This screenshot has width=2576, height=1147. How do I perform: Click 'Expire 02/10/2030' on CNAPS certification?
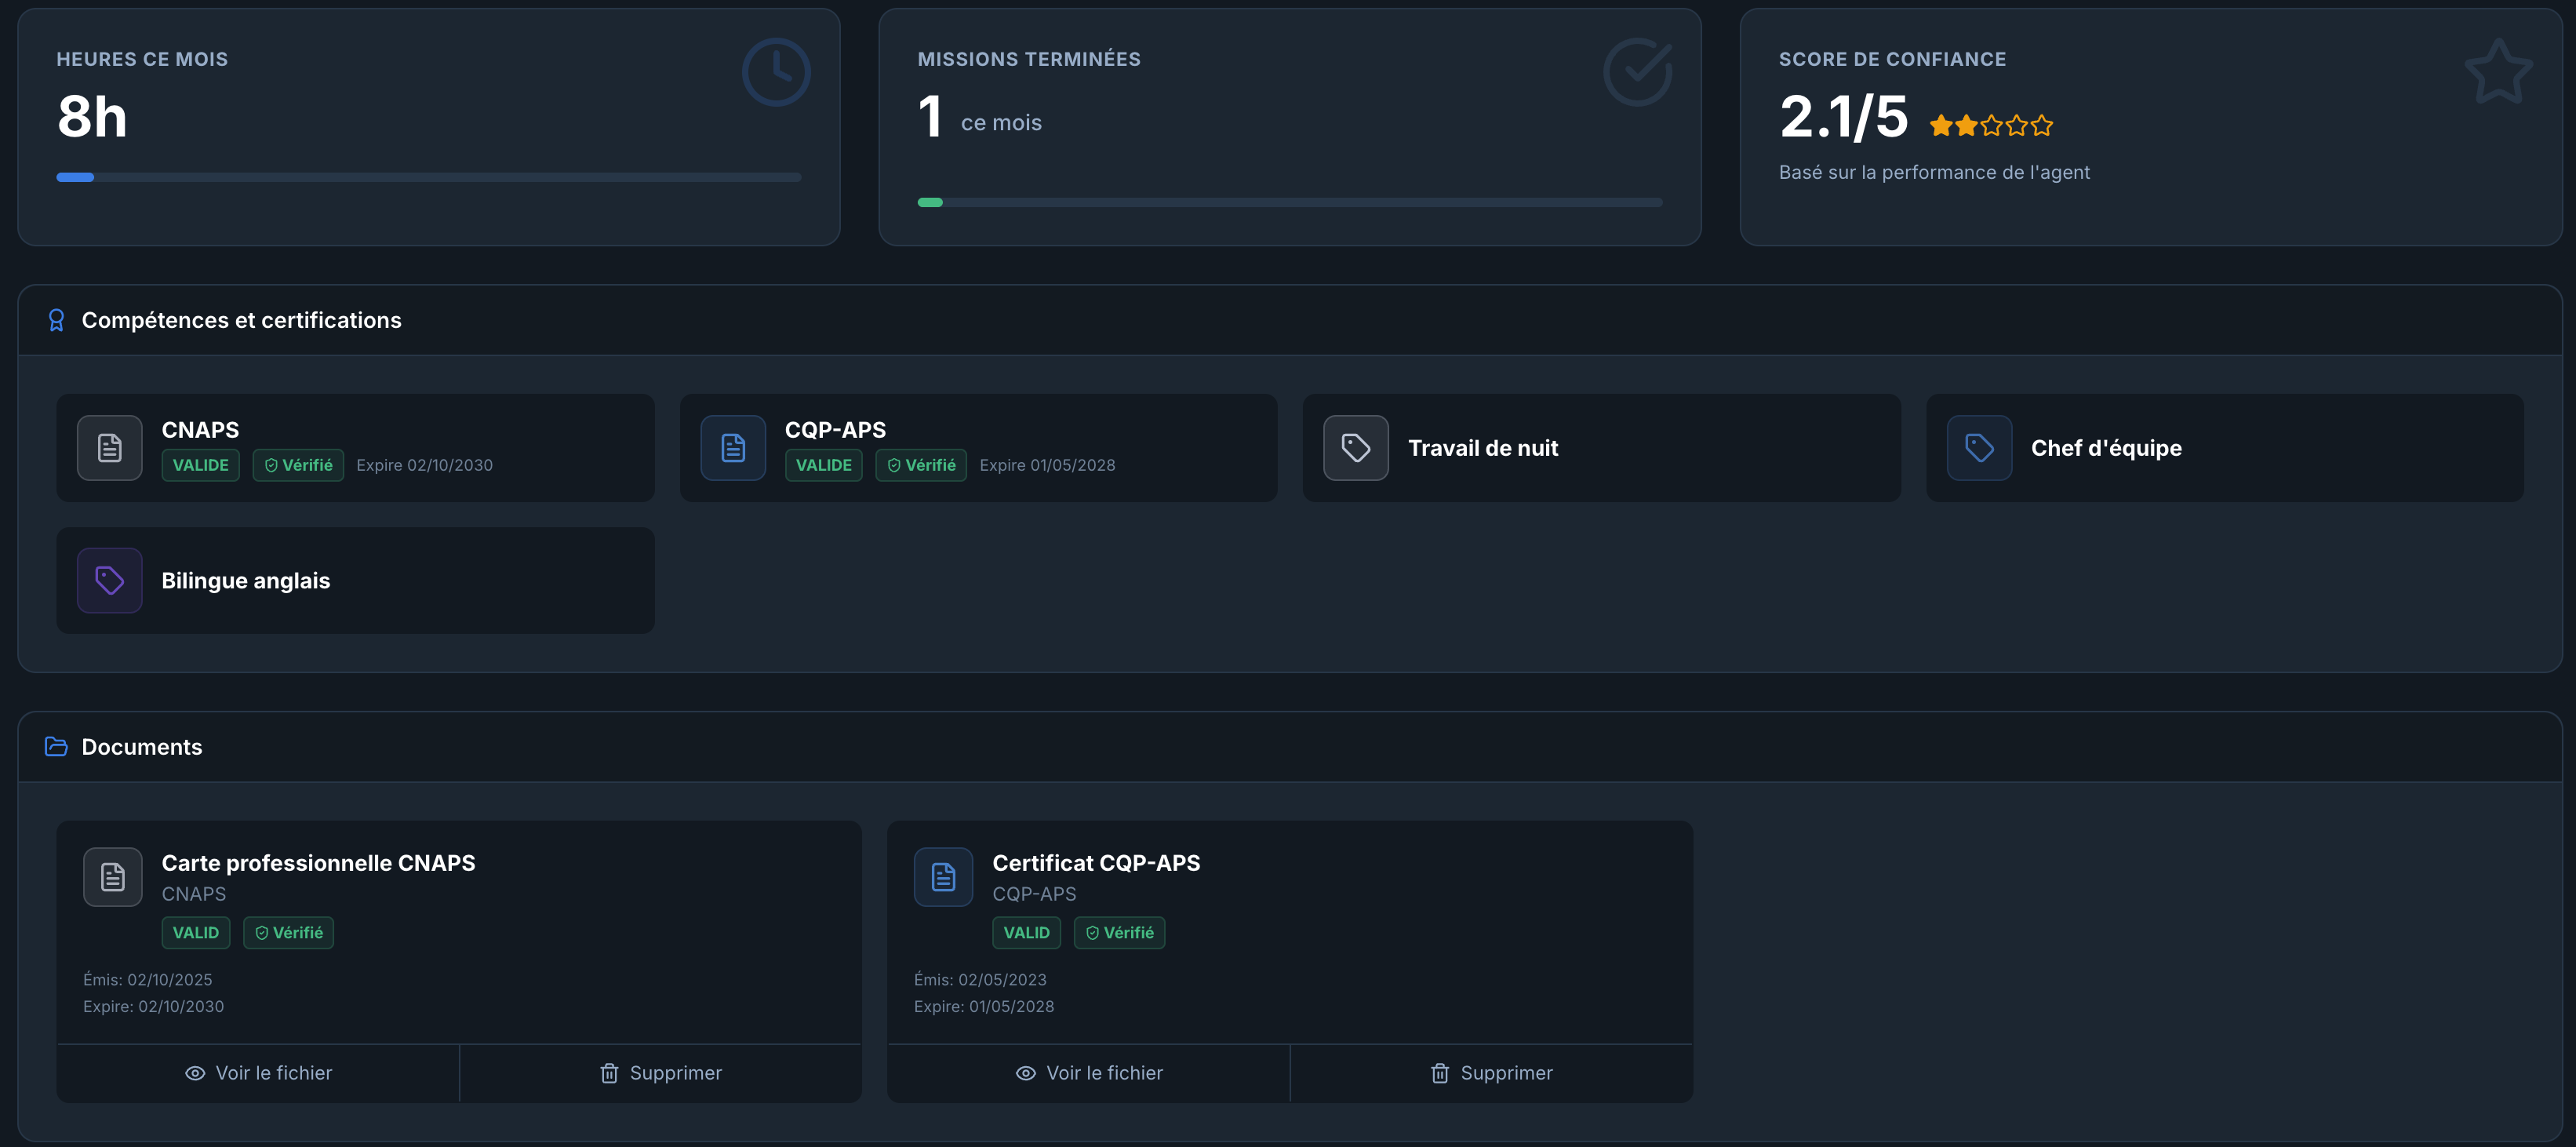pos(424,465)
